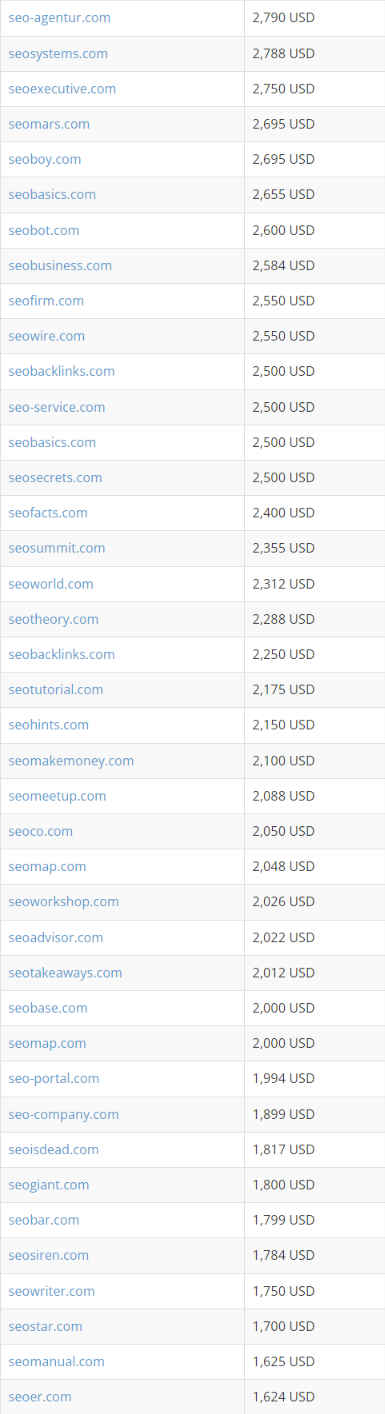Open the seo-agentur.com domain link
This screenshot has height=1414, width=385.
(x=59, y=18)
